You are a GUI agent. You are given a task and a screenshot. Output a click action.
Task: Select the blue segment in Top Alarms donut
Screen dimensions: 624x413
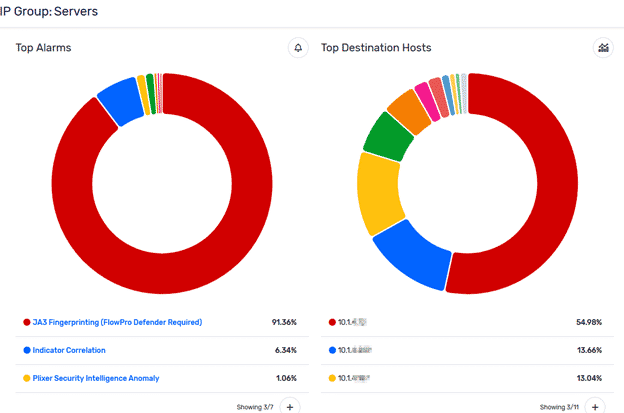(x=121, y=101)
